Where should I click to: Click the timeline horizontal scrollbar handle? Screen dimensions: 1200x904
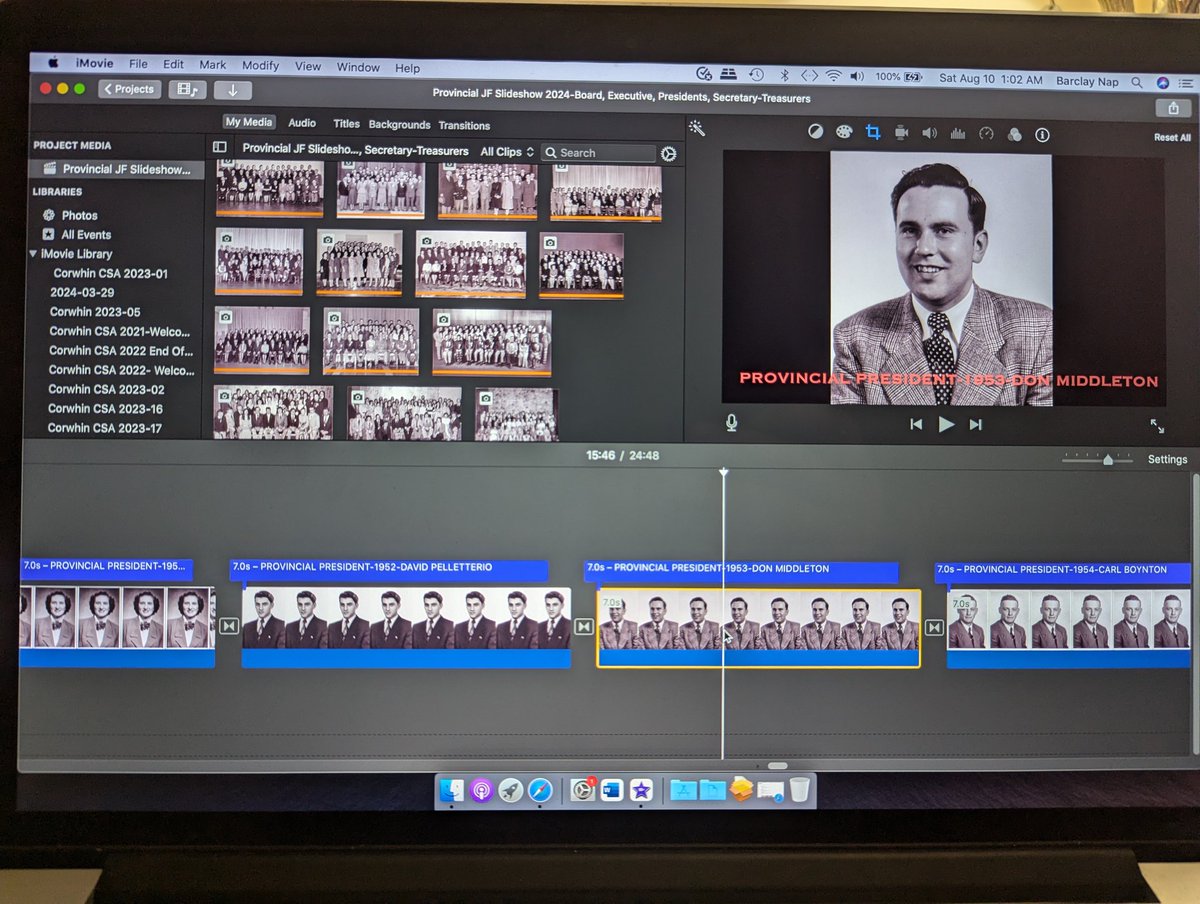click(777, 766)
